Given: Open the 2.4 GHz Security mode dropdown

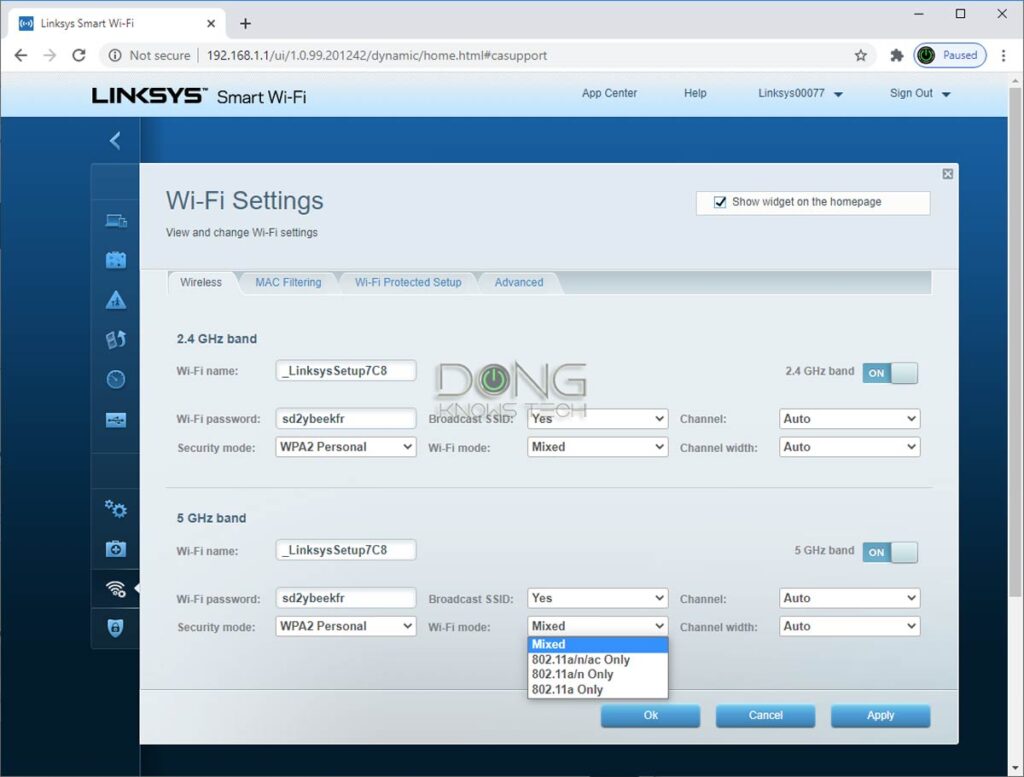Looking at the screenshot, I should 345,447.
